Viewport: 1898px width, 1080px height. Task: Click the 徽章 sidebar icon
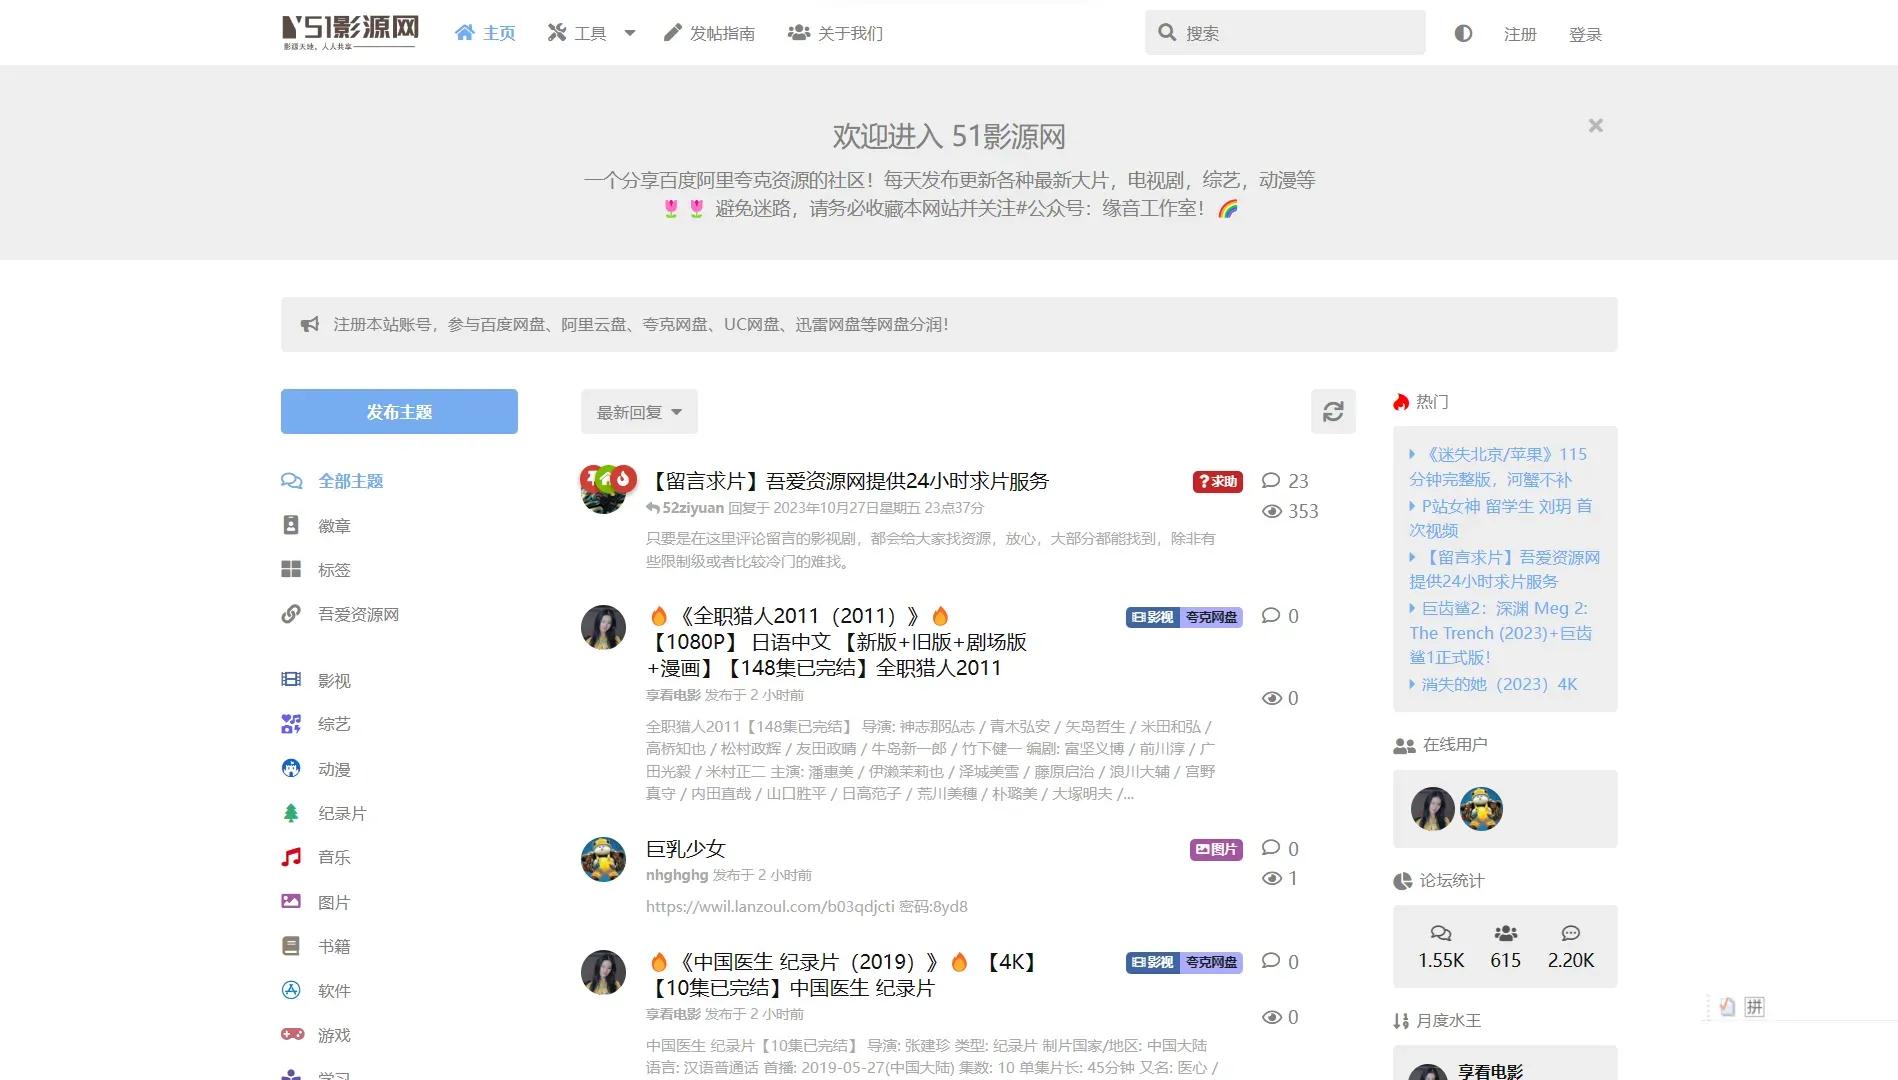pyautogui.click(x=291, y=524)
